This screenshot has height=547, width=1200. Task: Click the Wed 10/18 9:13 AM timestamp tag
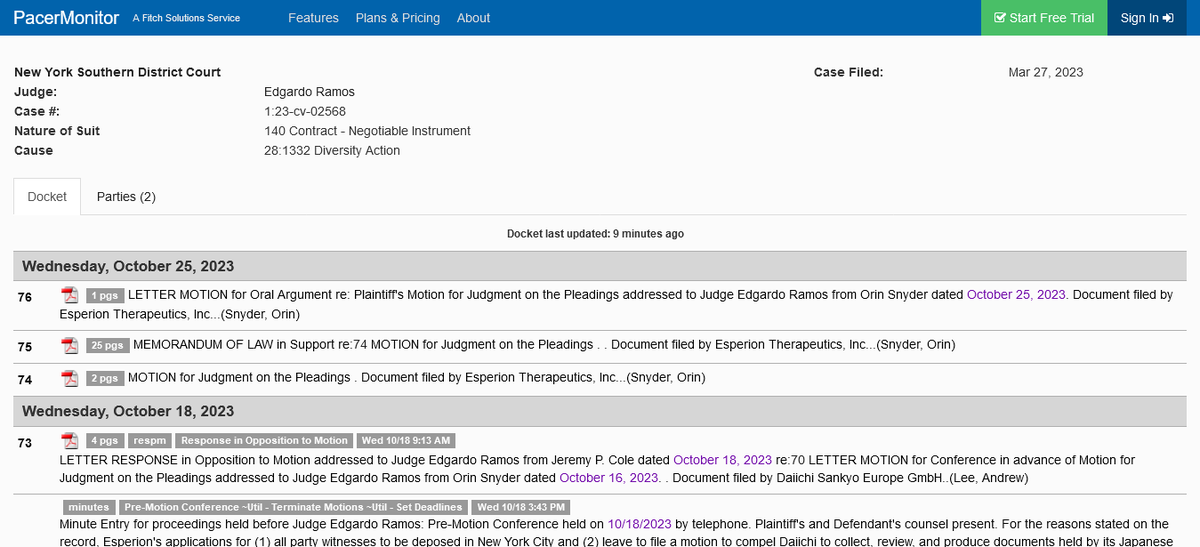(407, 441)
